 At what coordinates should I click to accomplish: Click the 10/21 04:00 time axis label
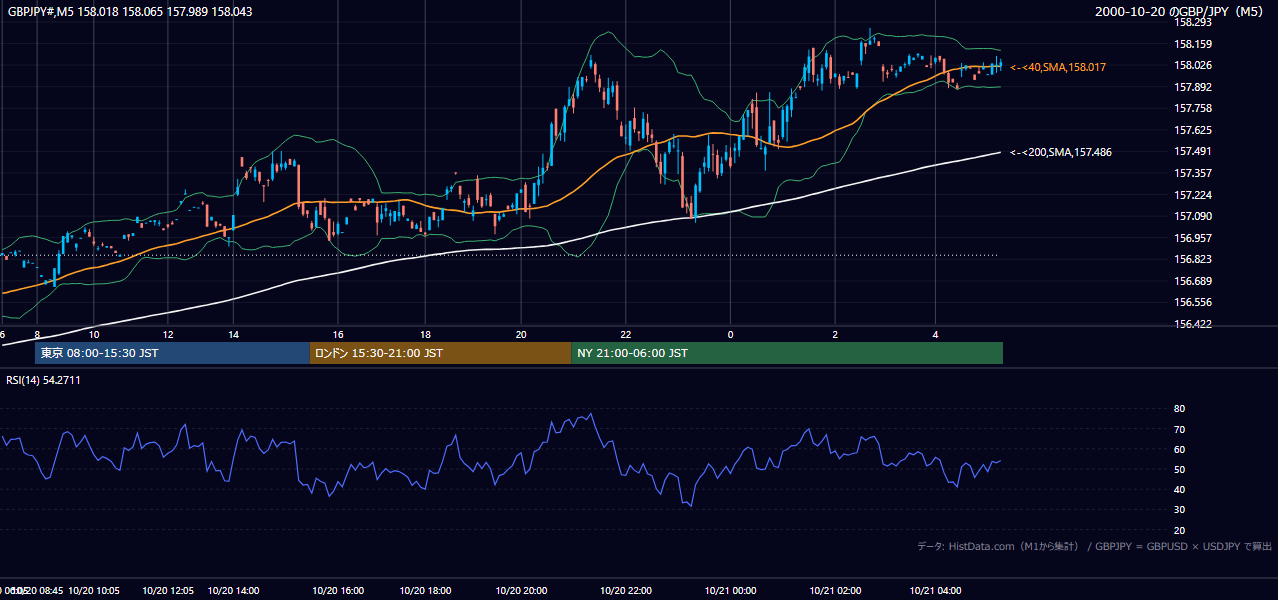pyautogui.click(x=936, y=591)
